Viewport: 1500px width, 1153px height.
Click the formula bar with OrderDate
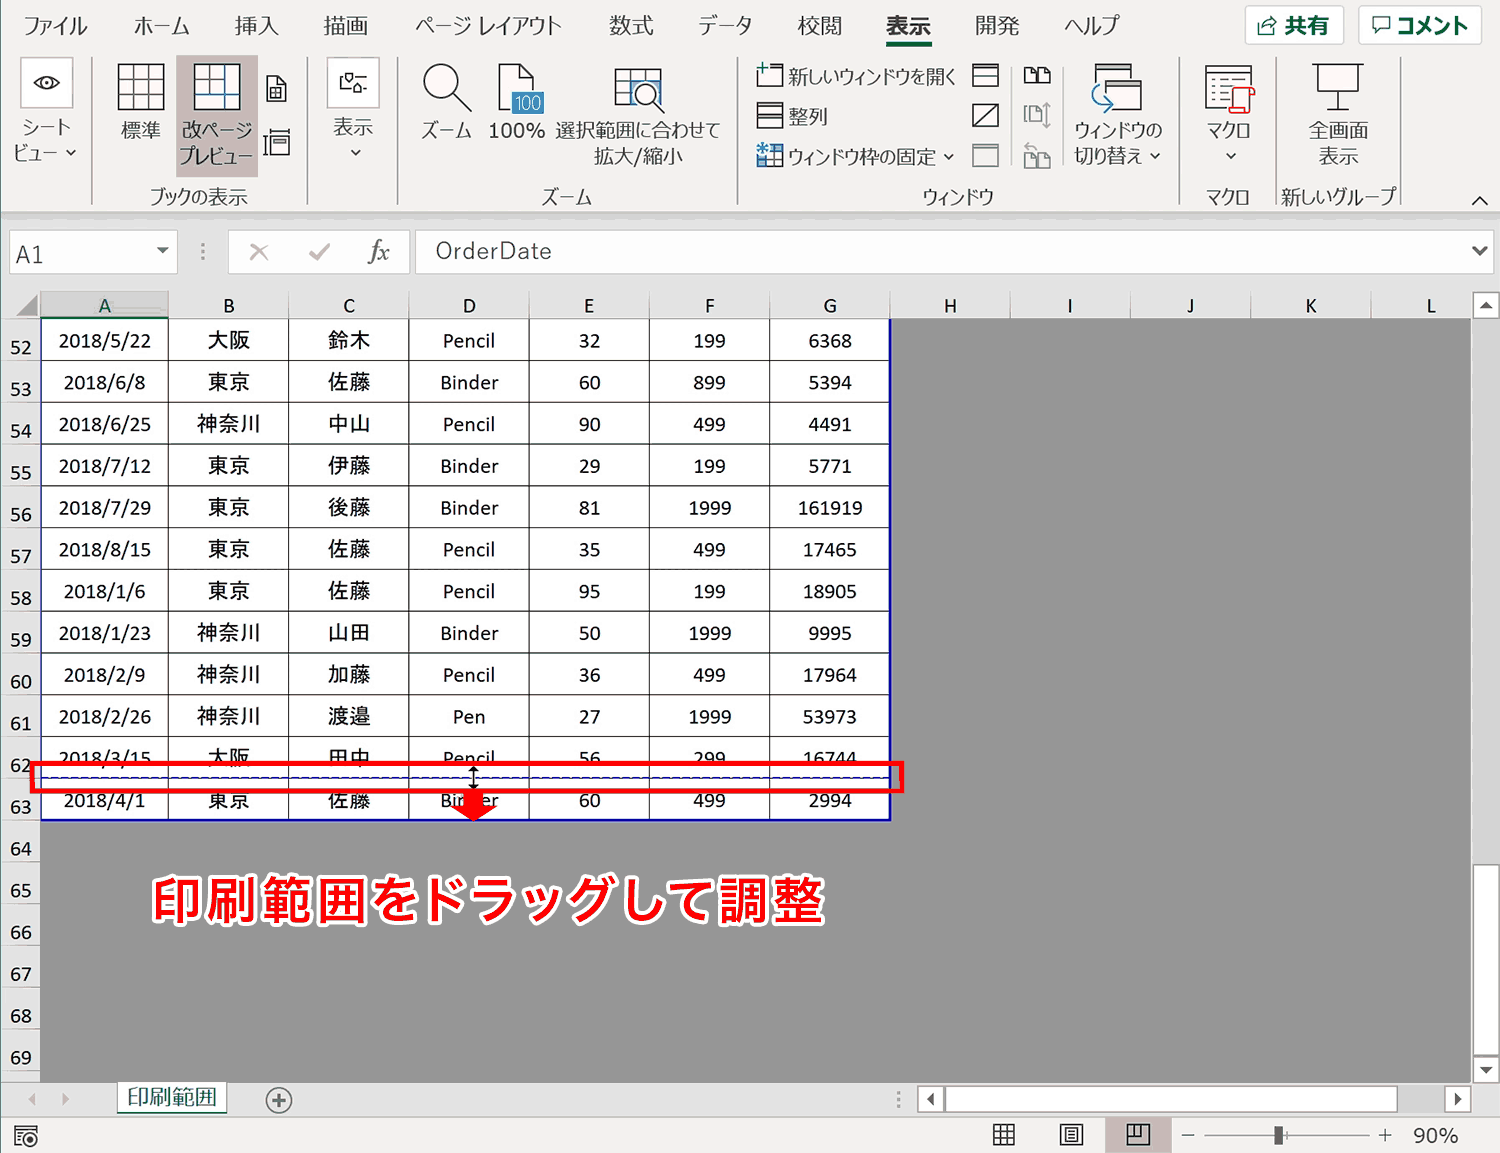pyautogui.click(x=940, y=252)
